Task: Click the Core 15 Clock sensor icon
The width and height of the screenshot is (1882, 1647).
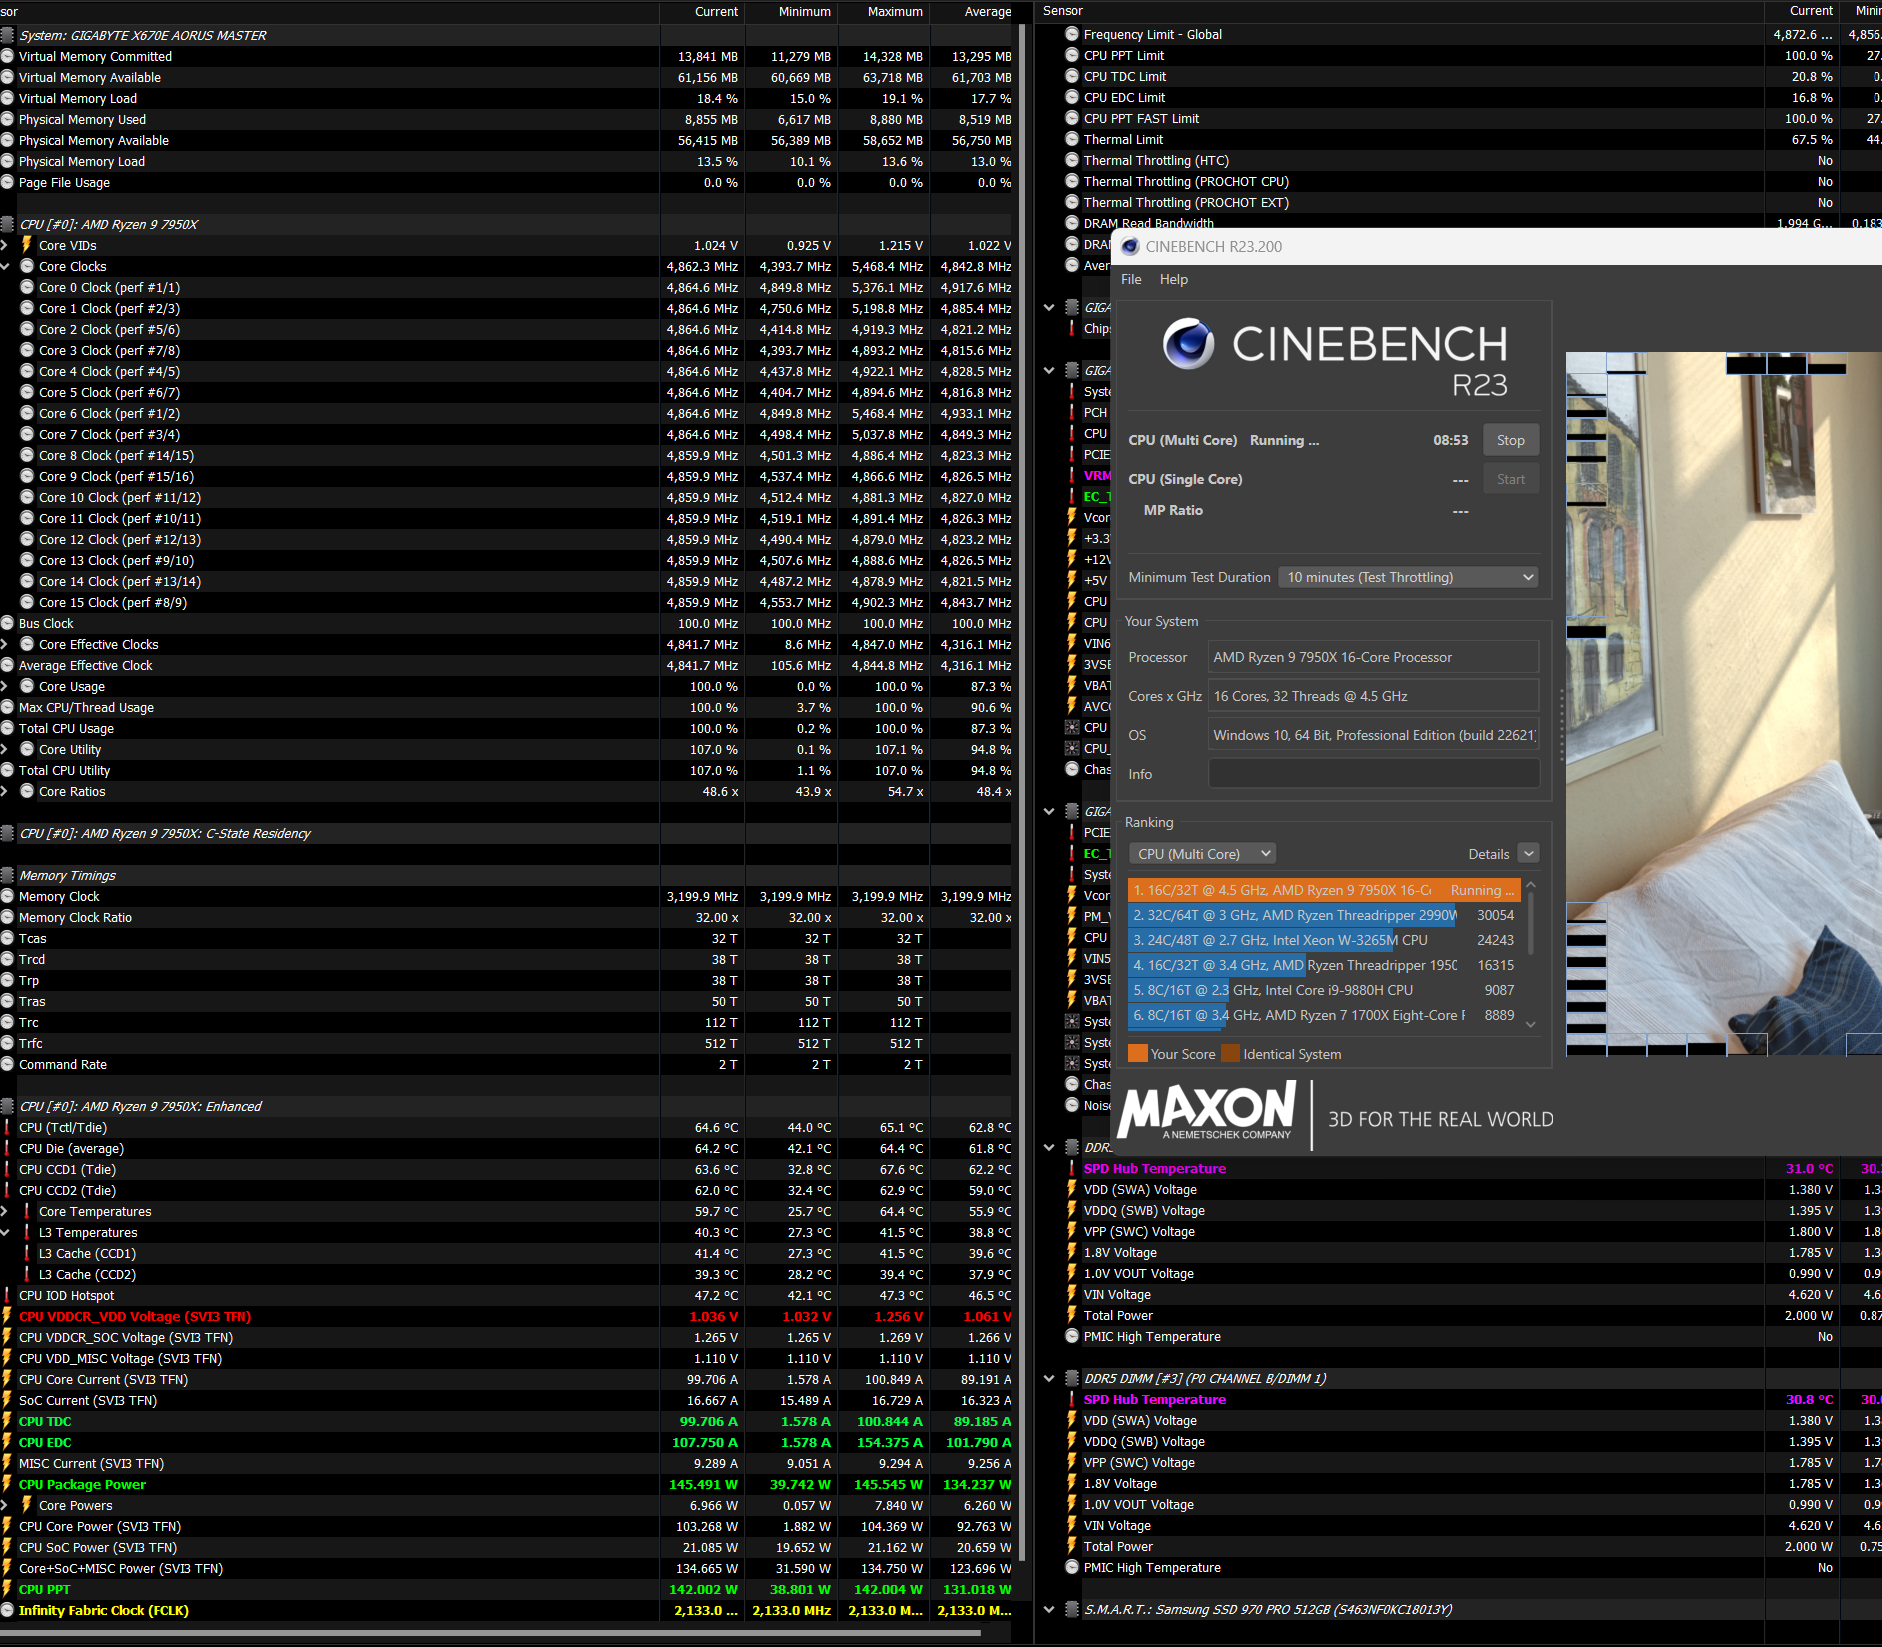Action: 28,603
